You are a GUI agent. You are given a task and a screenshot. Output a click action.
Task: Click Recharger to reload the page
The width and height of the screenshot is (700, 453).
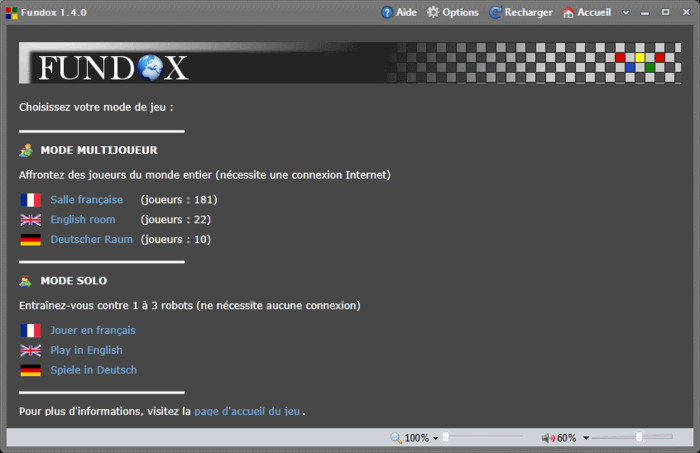tap(521, 12)
